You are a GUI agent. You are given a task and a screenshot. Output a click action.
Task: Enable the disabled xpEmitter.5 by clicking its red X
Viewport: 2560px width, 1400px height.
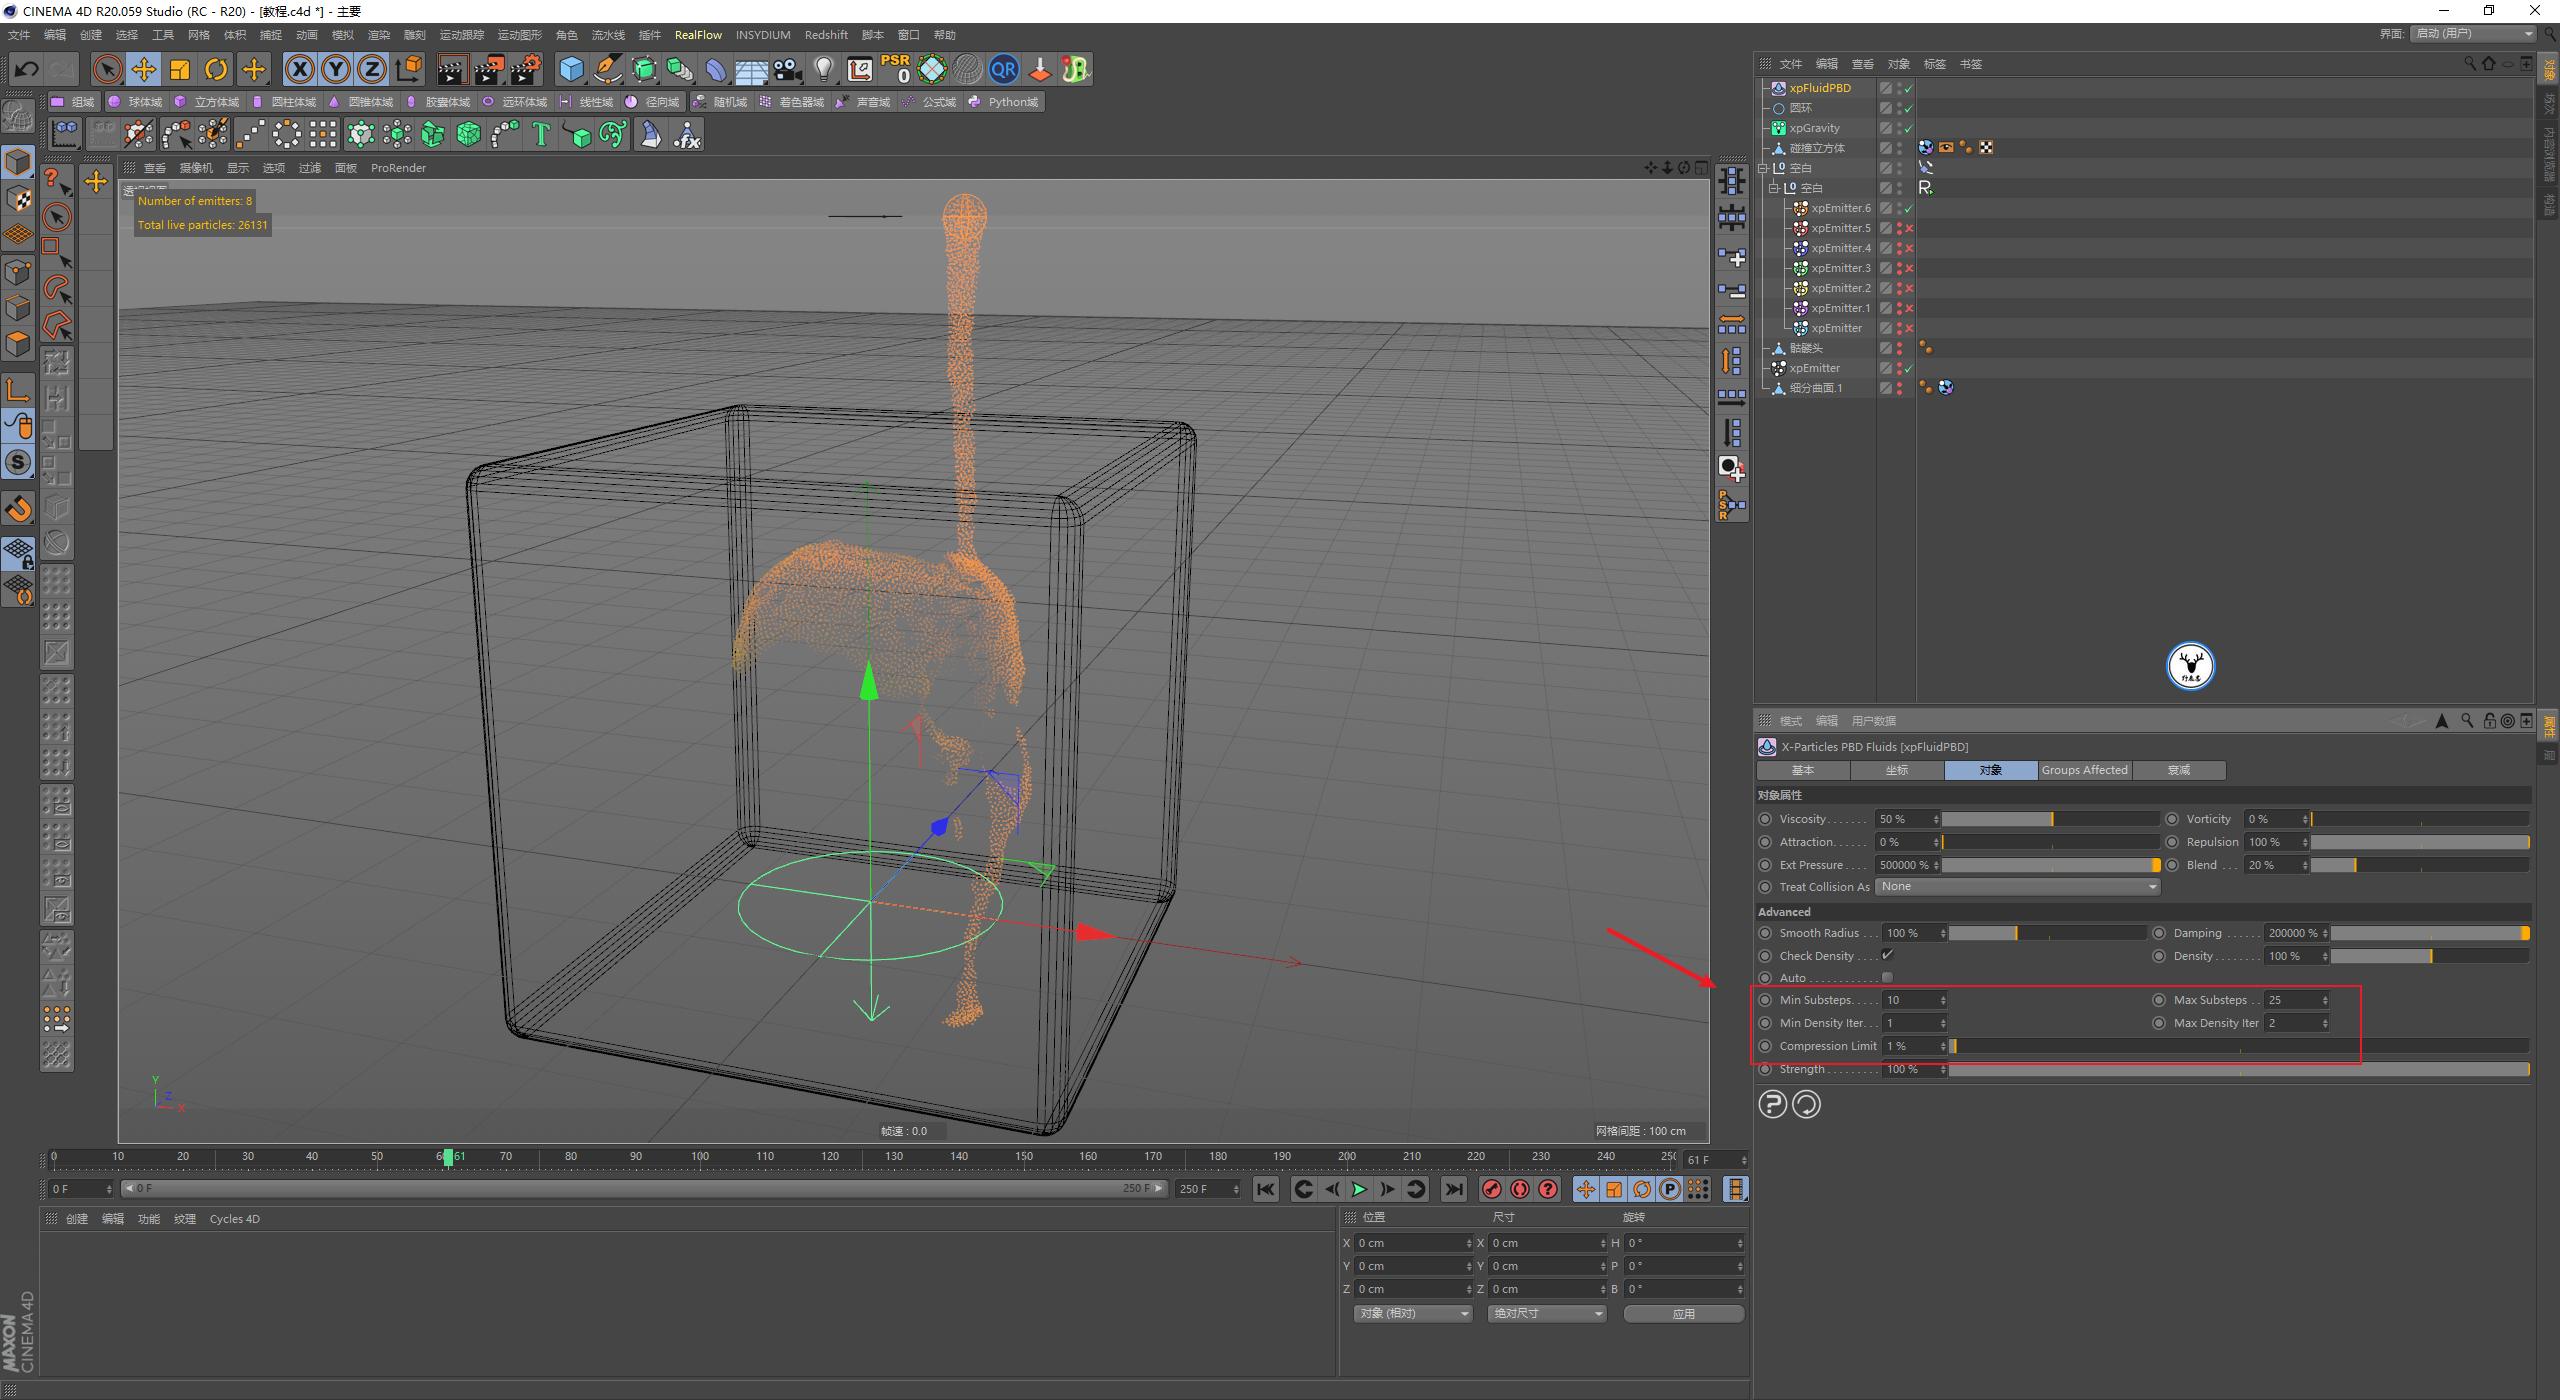[1910, 228]
